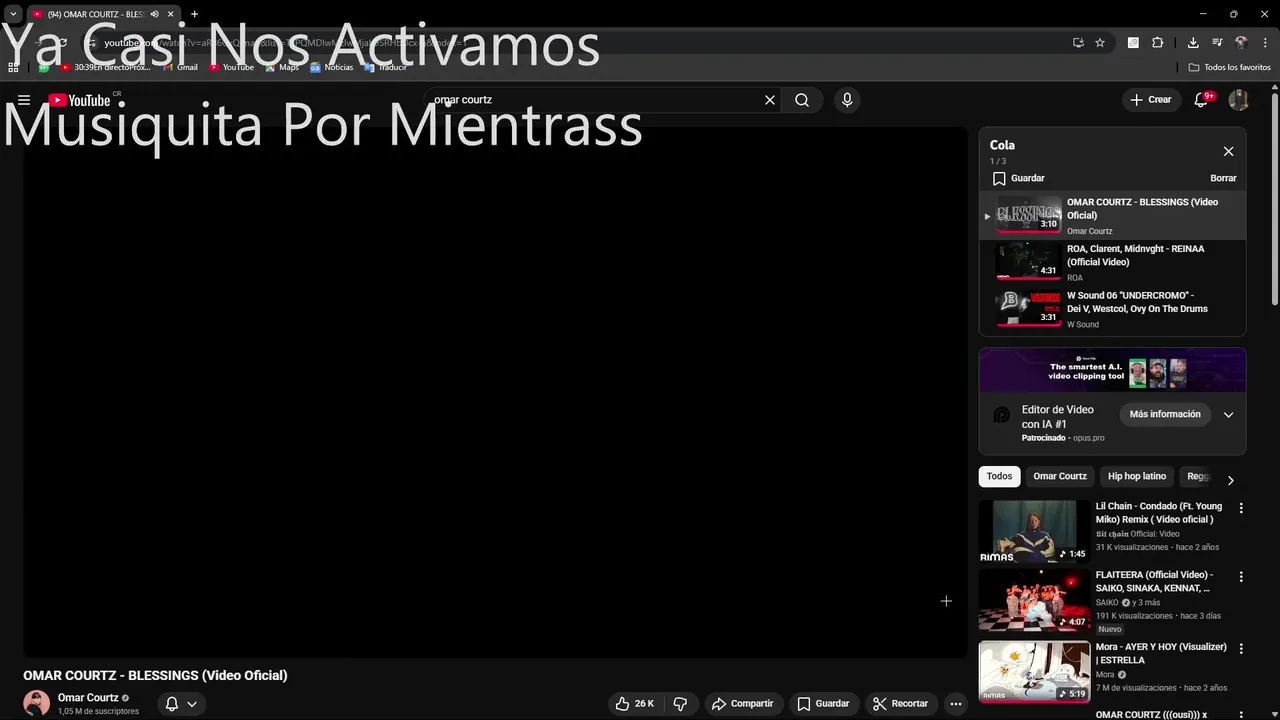
Task: Bookmark this page with the star
Action: [1100, 43]
